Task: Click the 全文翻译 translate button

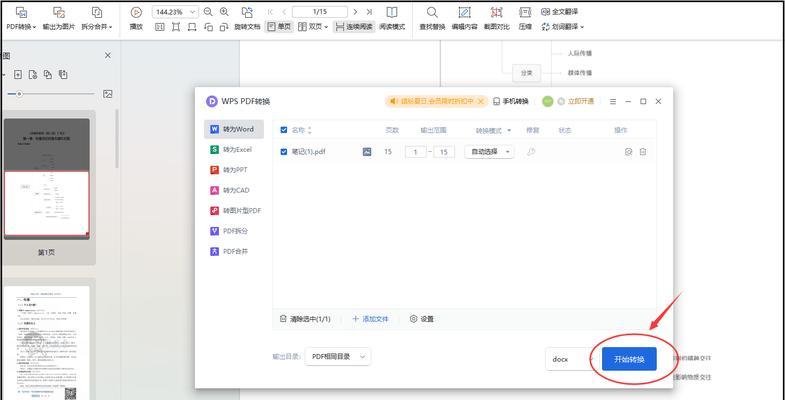Action: (560, 12)
